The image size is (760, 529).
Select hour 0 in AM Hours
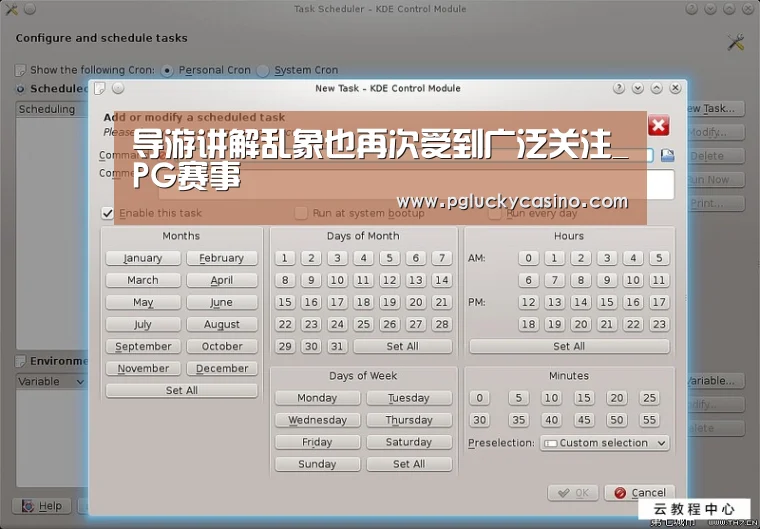click(528, 258)
